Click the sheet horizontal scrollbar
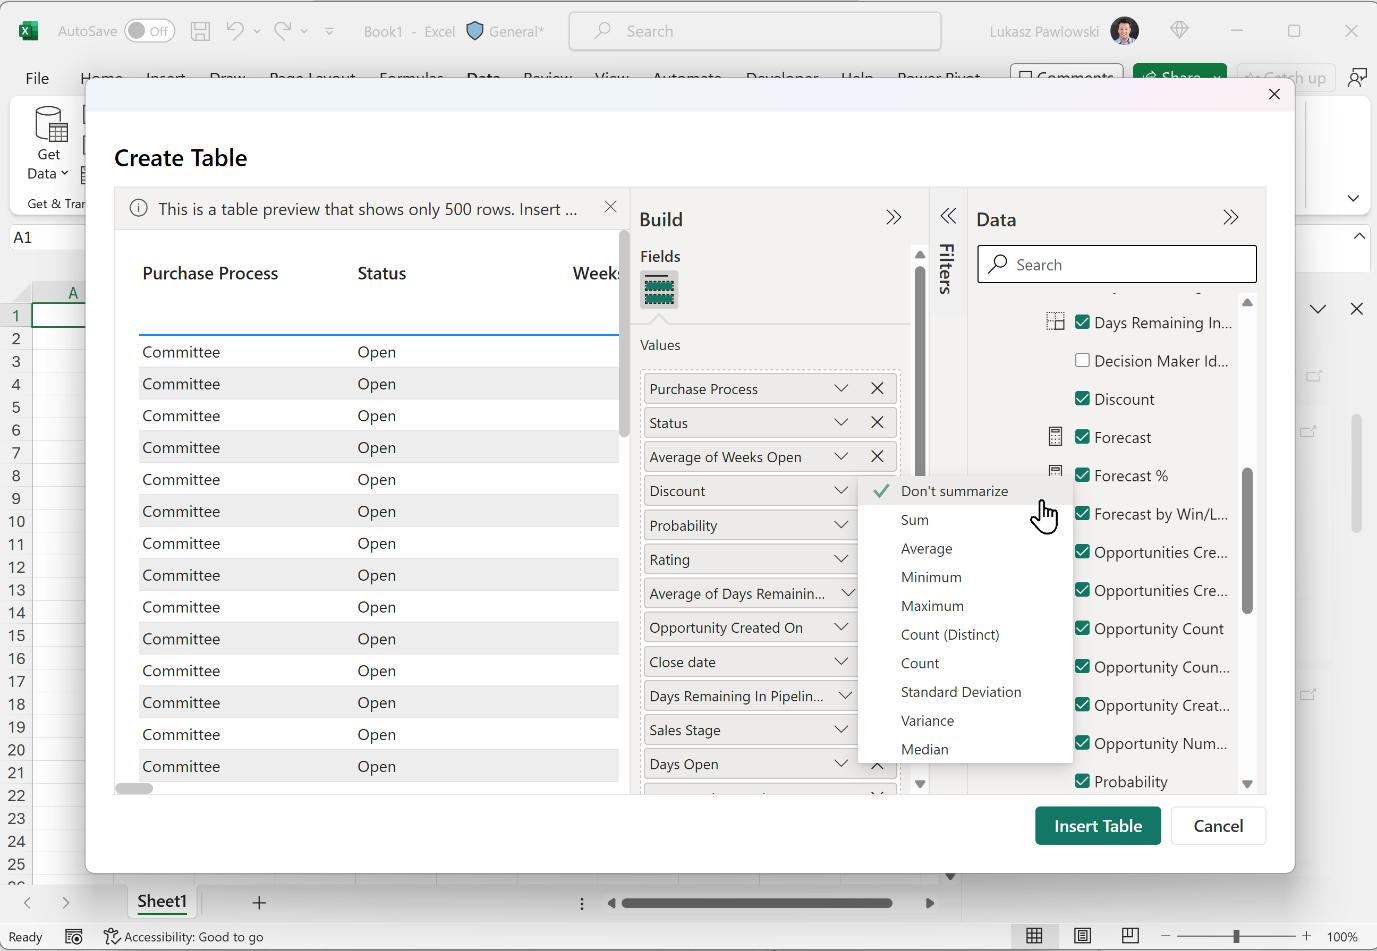 click(757, 903)
